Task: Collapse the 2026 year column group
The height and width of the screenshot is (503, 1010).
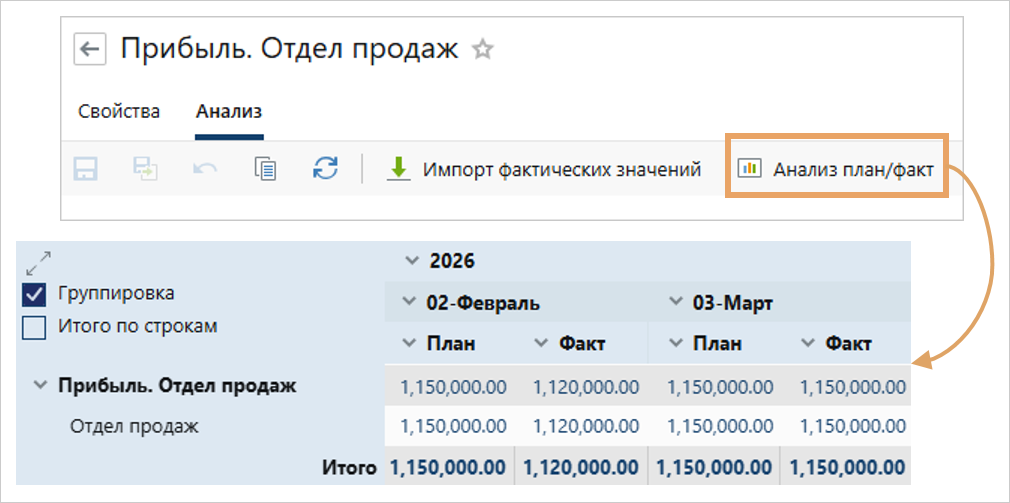Action: coord(412,262)
